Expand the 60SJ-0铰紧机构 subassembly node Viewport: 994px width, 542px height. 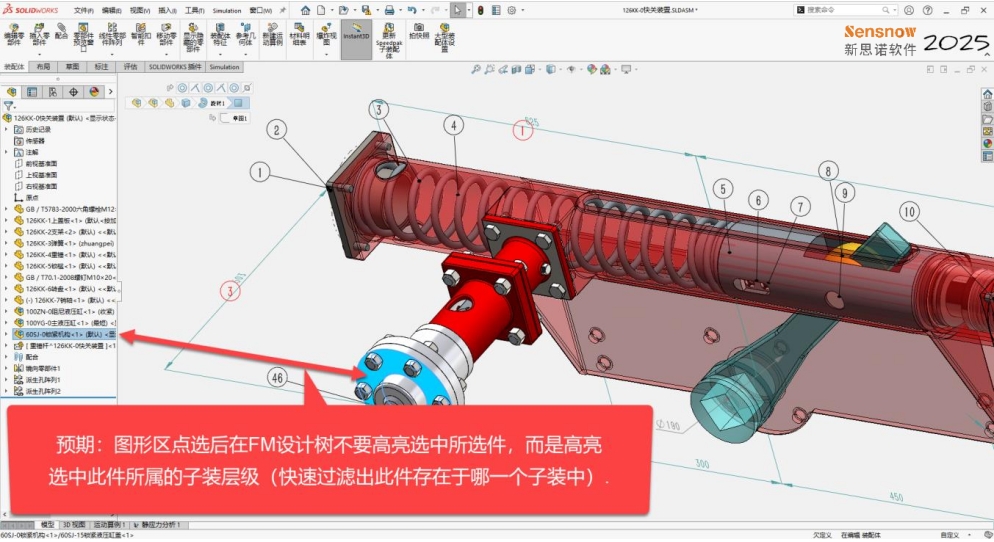pos(7,334)
